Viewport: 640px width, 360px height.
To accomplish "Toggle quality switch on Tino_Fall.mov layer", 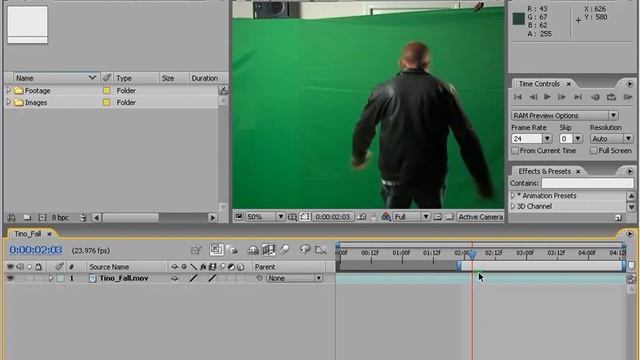I will click(x=193, y=278).
